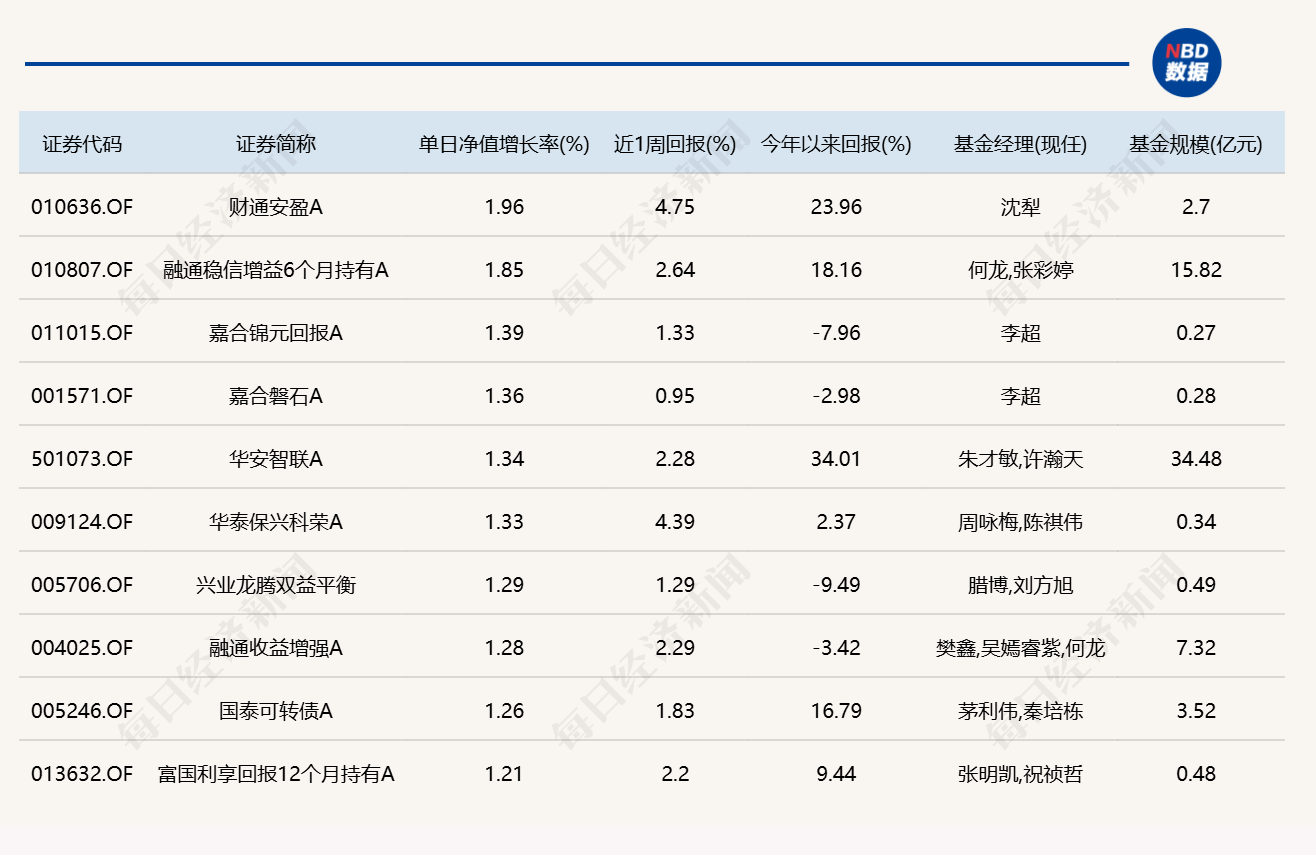Image resolution: width=1316 pixels, height=855 pixels.
Task: Select fund size 15.82
Action: pyautogui.click(x=1196, y=270)
